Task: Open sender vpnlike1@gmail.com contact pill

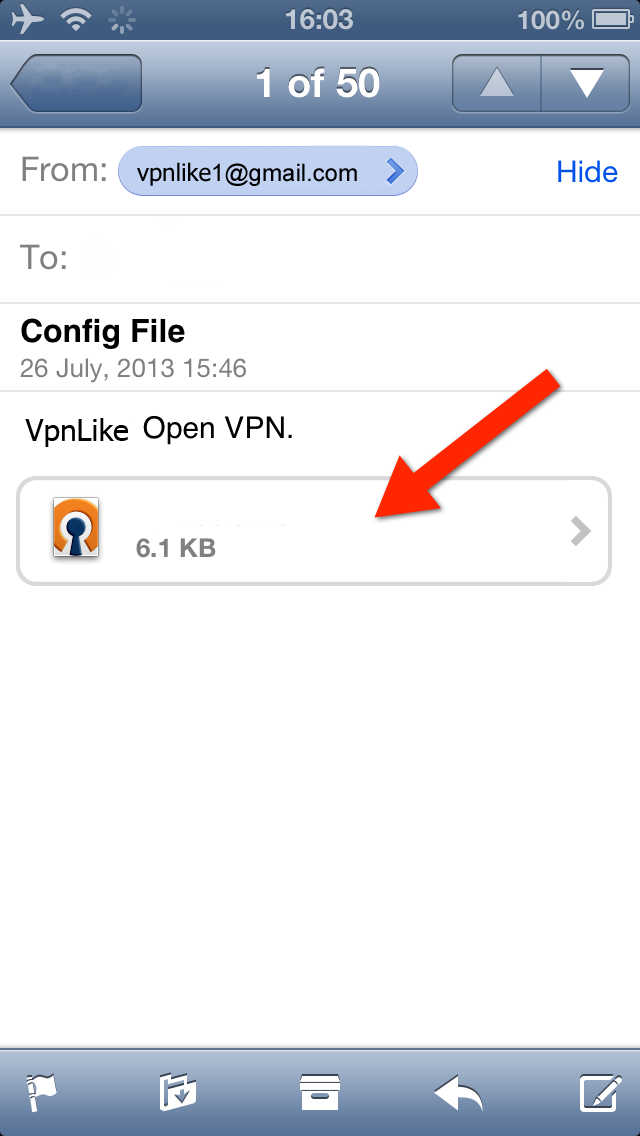Action: click(x=267, y=171)
